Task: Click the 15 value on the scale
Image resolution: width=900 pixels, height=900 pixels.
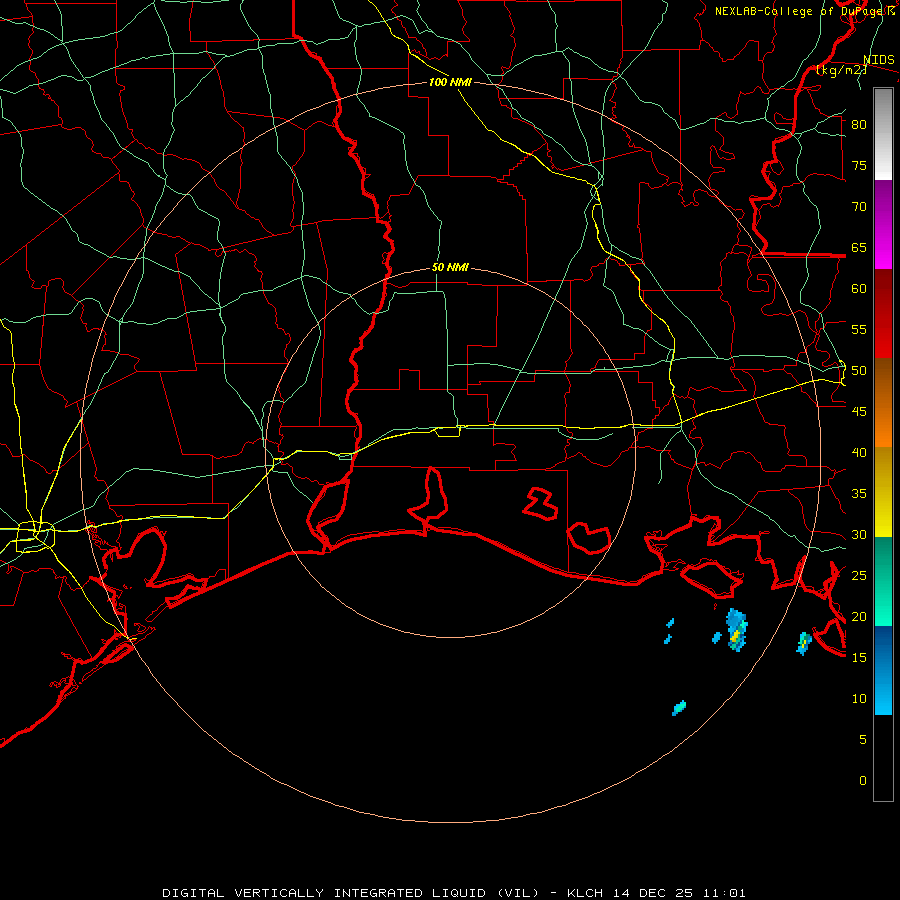Action: pos(859,658)
